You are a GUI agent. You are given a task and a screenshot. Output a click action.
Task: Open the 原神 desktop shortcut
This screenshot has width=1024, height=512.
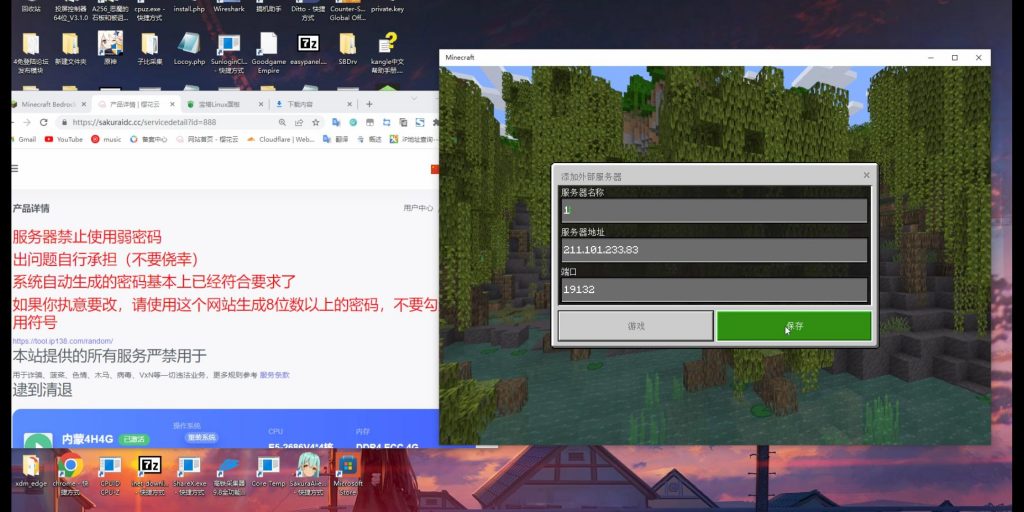(110, 48)
